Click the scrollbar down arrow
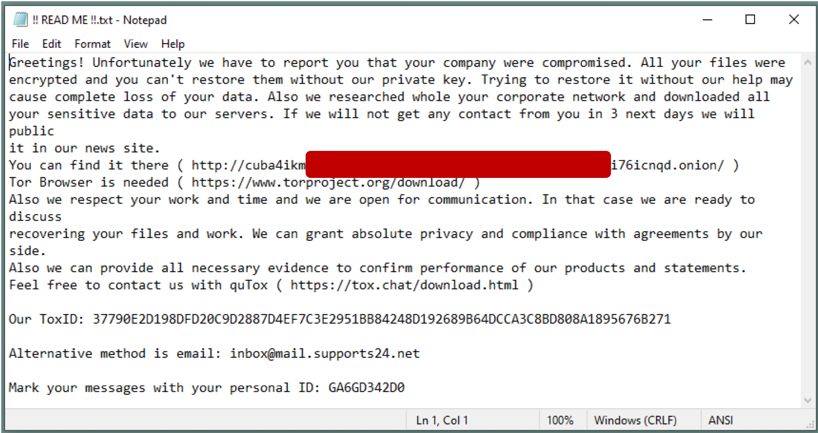 806,399
